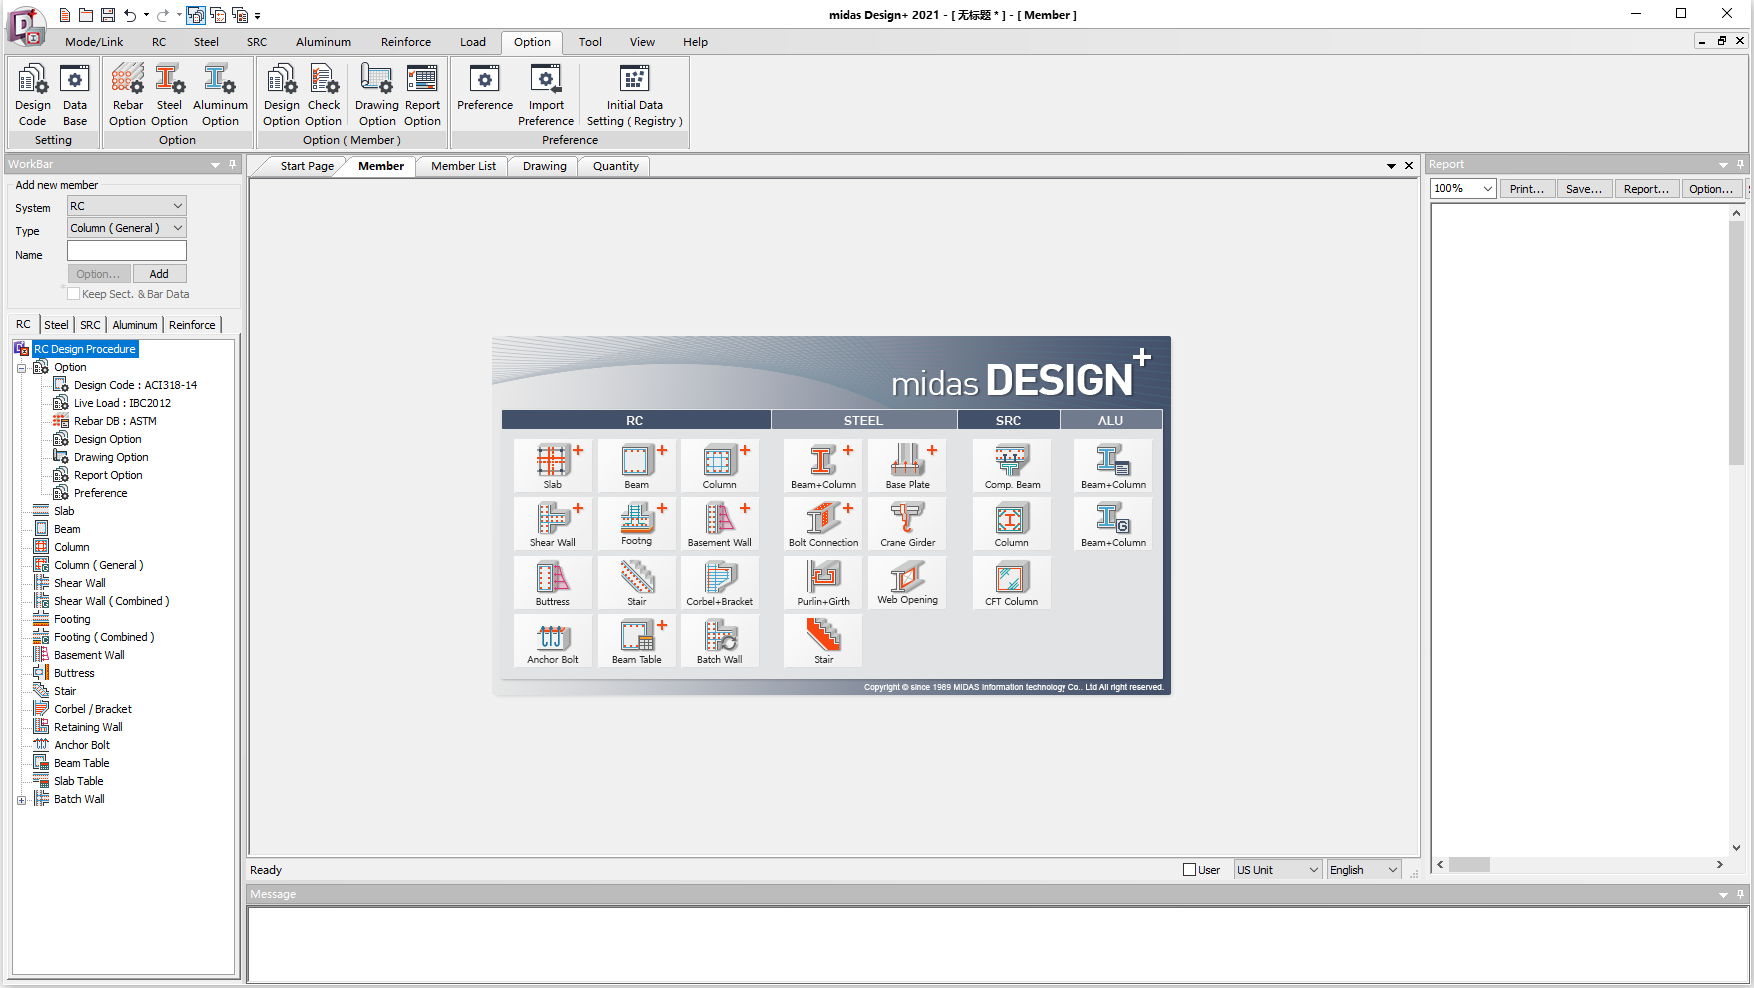This screenshot has width=1754, height=988.
Task: Launch RC Shear Wall module
Action: click(553, 524)
